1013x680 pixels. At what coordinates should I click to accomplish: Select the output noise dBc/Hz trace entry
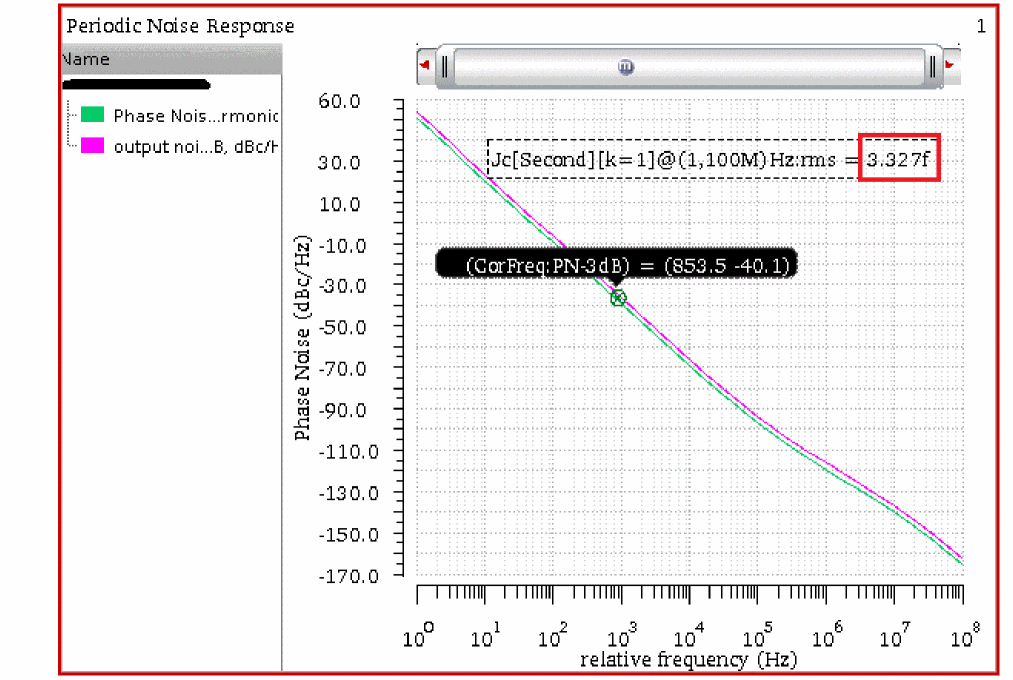point(194,147)
